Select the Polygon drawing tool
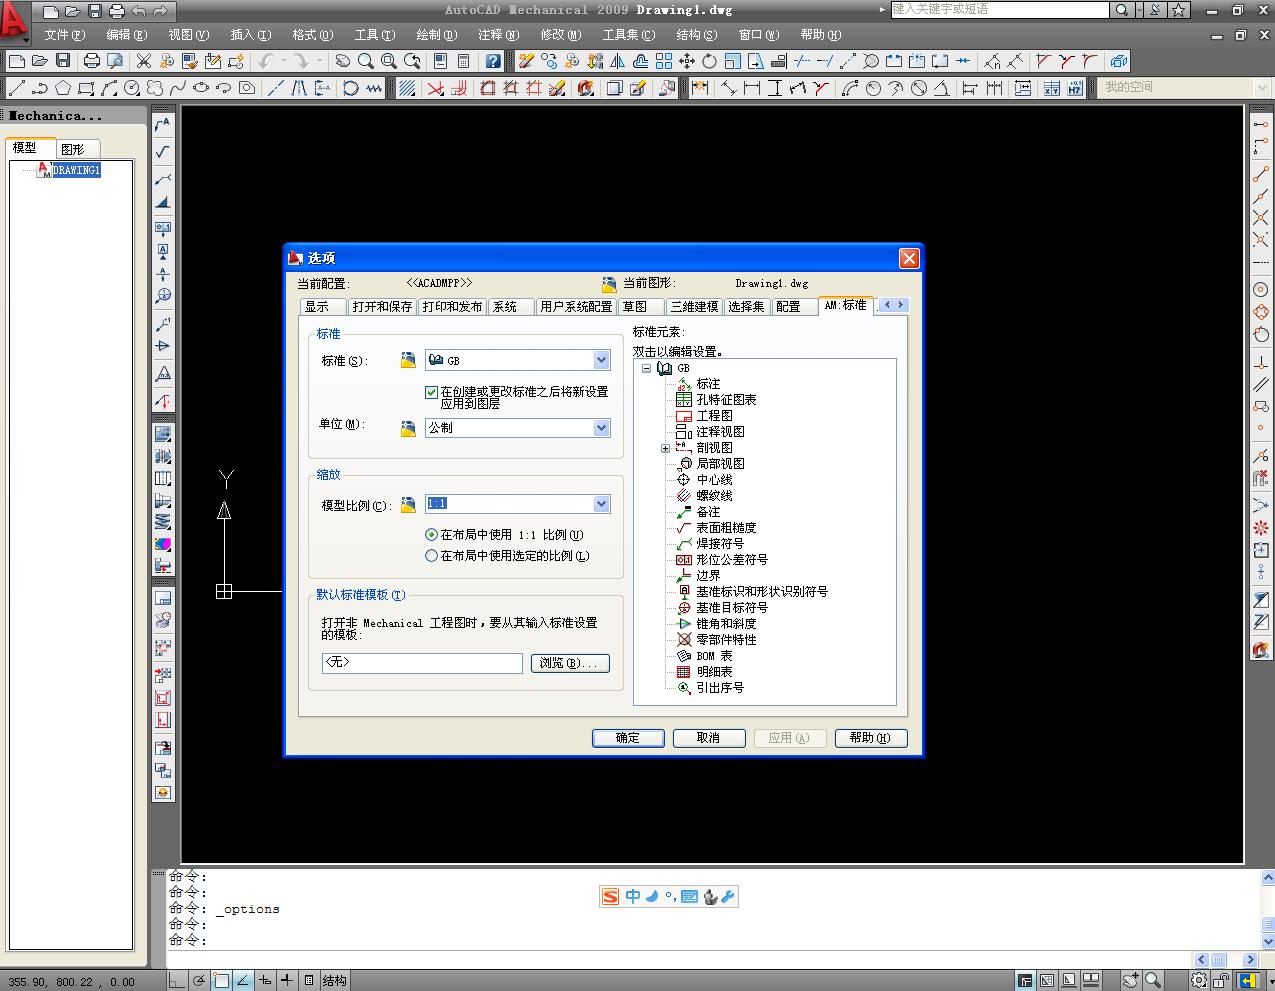Image resolution: width=1275 pixels, height=991 pixels. [x=63, y=88]
